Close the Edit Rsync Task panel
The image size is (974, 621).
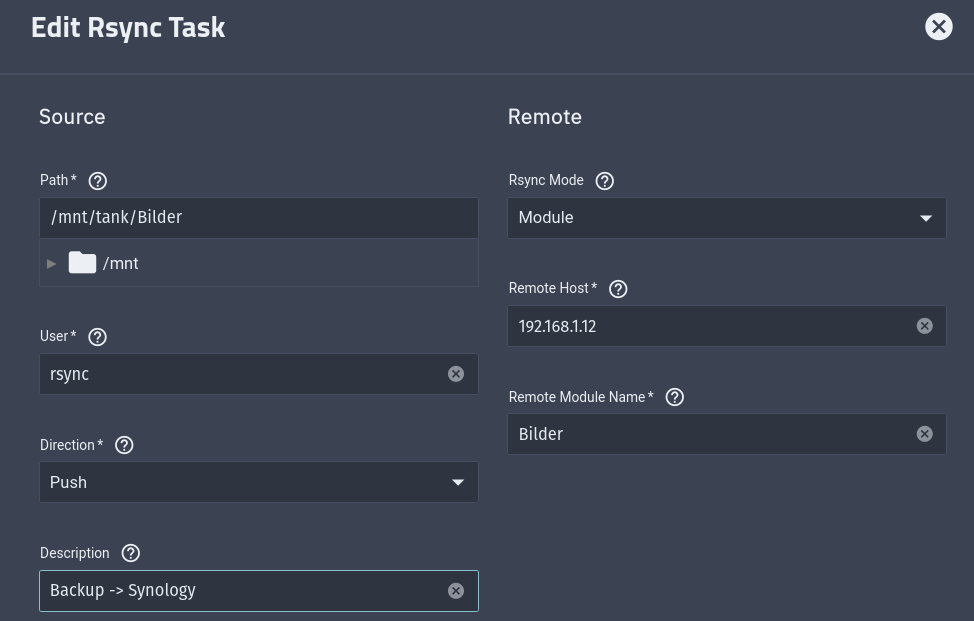[938, 27]
